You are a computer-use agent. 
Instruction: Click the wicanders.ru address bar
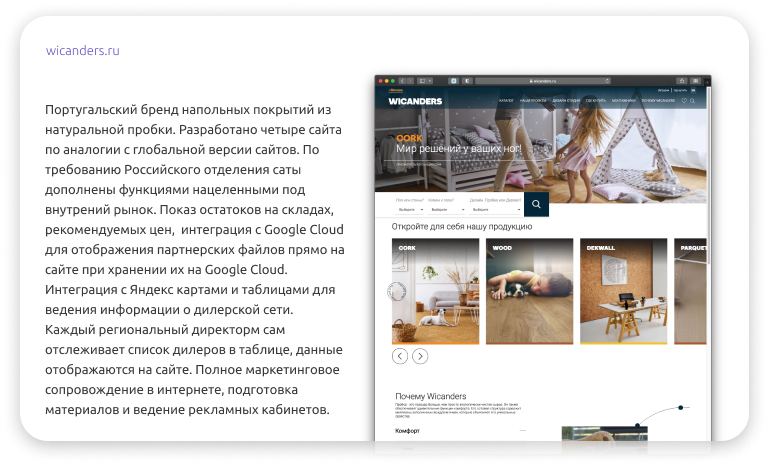point(542,81)
